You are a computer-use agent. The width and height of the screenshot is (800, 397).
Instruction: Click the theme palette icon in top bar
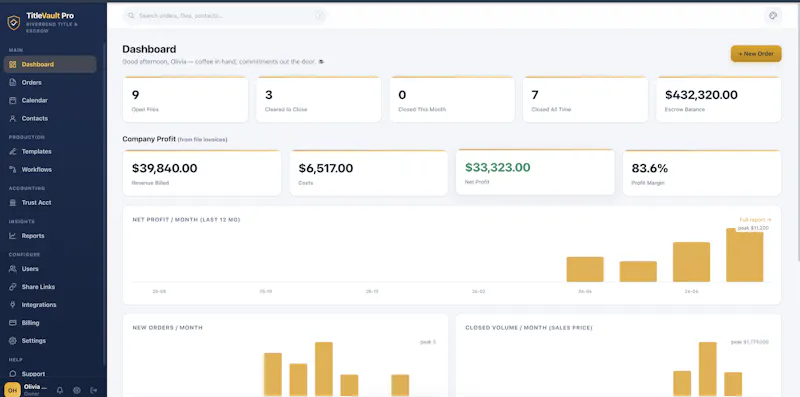pos(773,15)
